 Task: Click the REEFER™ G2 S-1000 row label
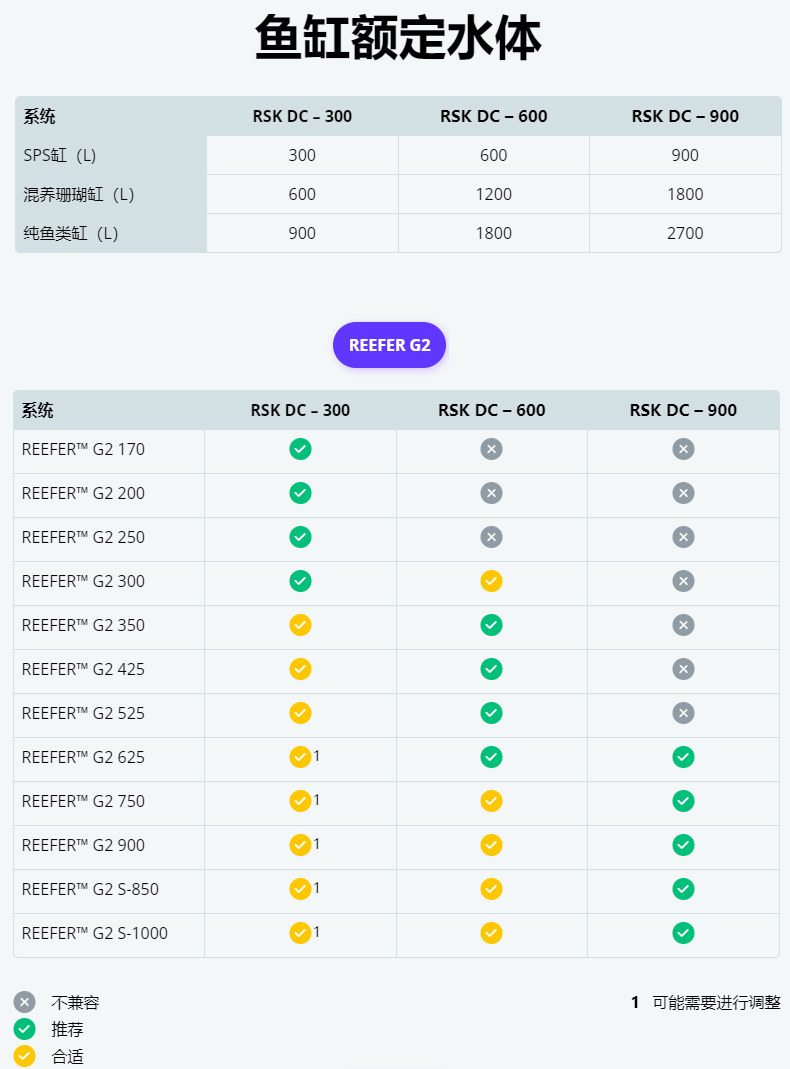tap(95, 933)
